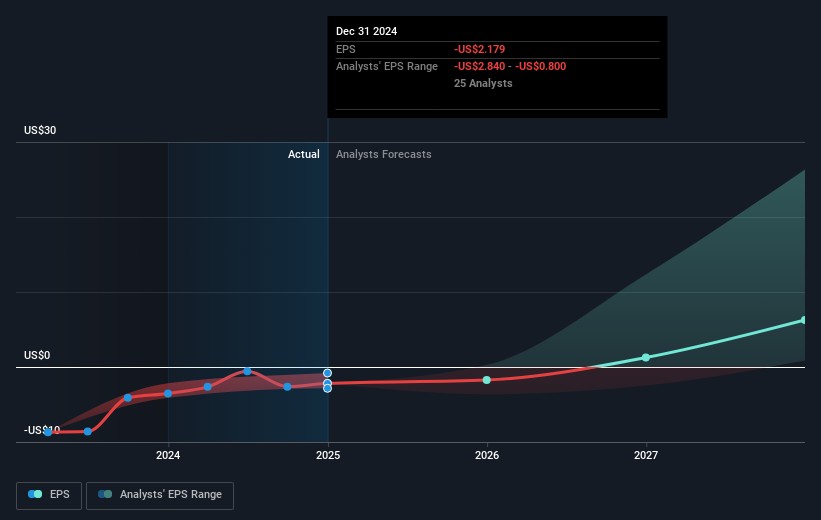Toggle the Analysts' EPS Range legend item

[x=160, y=494]
